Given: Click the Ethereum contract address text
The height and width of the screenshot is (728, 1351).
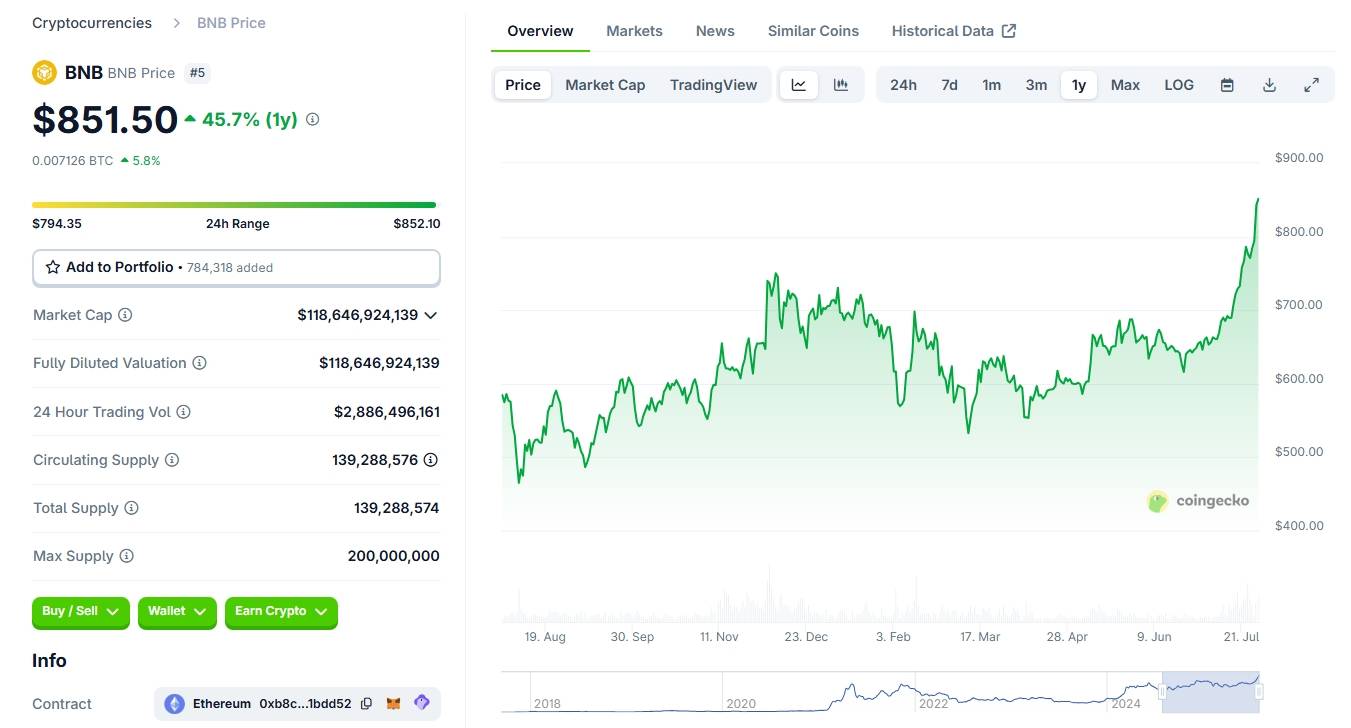Looking at the screenshot, I should click(305, 704).
